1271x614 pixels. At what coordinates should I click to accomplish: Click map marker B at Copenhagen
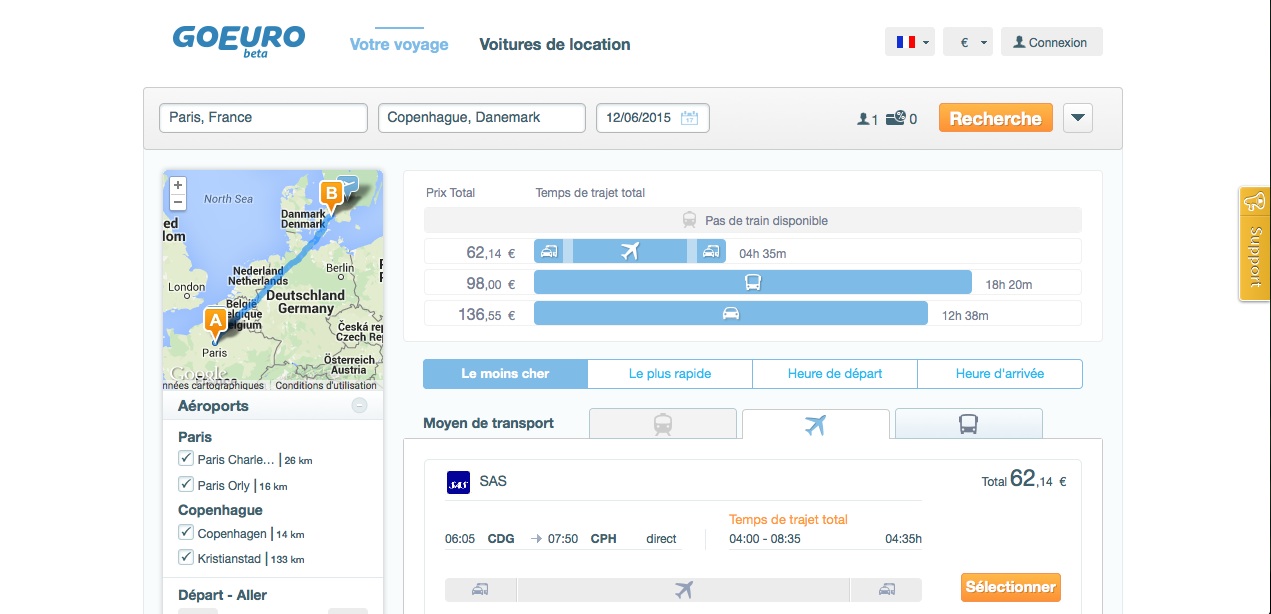tap(329, 193)
